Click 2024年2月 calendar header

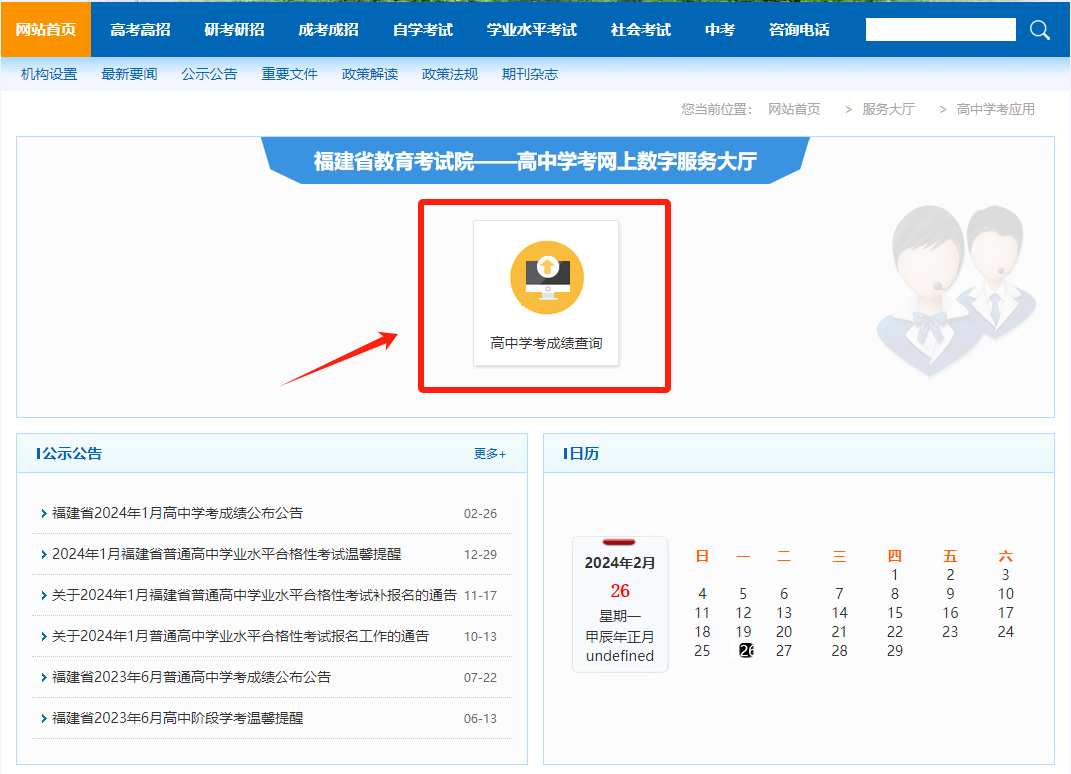point(620,563)
